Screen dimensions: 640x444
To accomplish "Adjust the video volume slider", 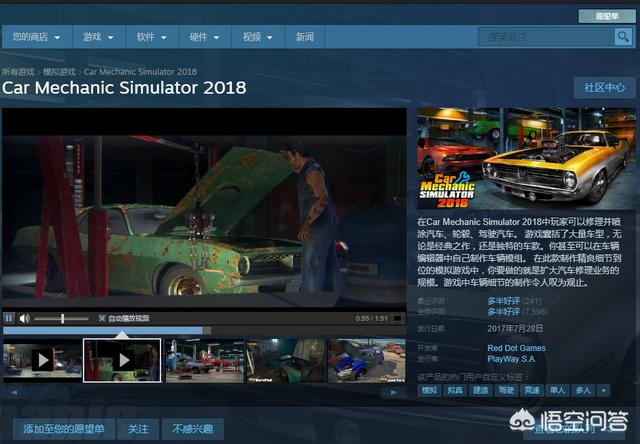I will coord(61,318).
